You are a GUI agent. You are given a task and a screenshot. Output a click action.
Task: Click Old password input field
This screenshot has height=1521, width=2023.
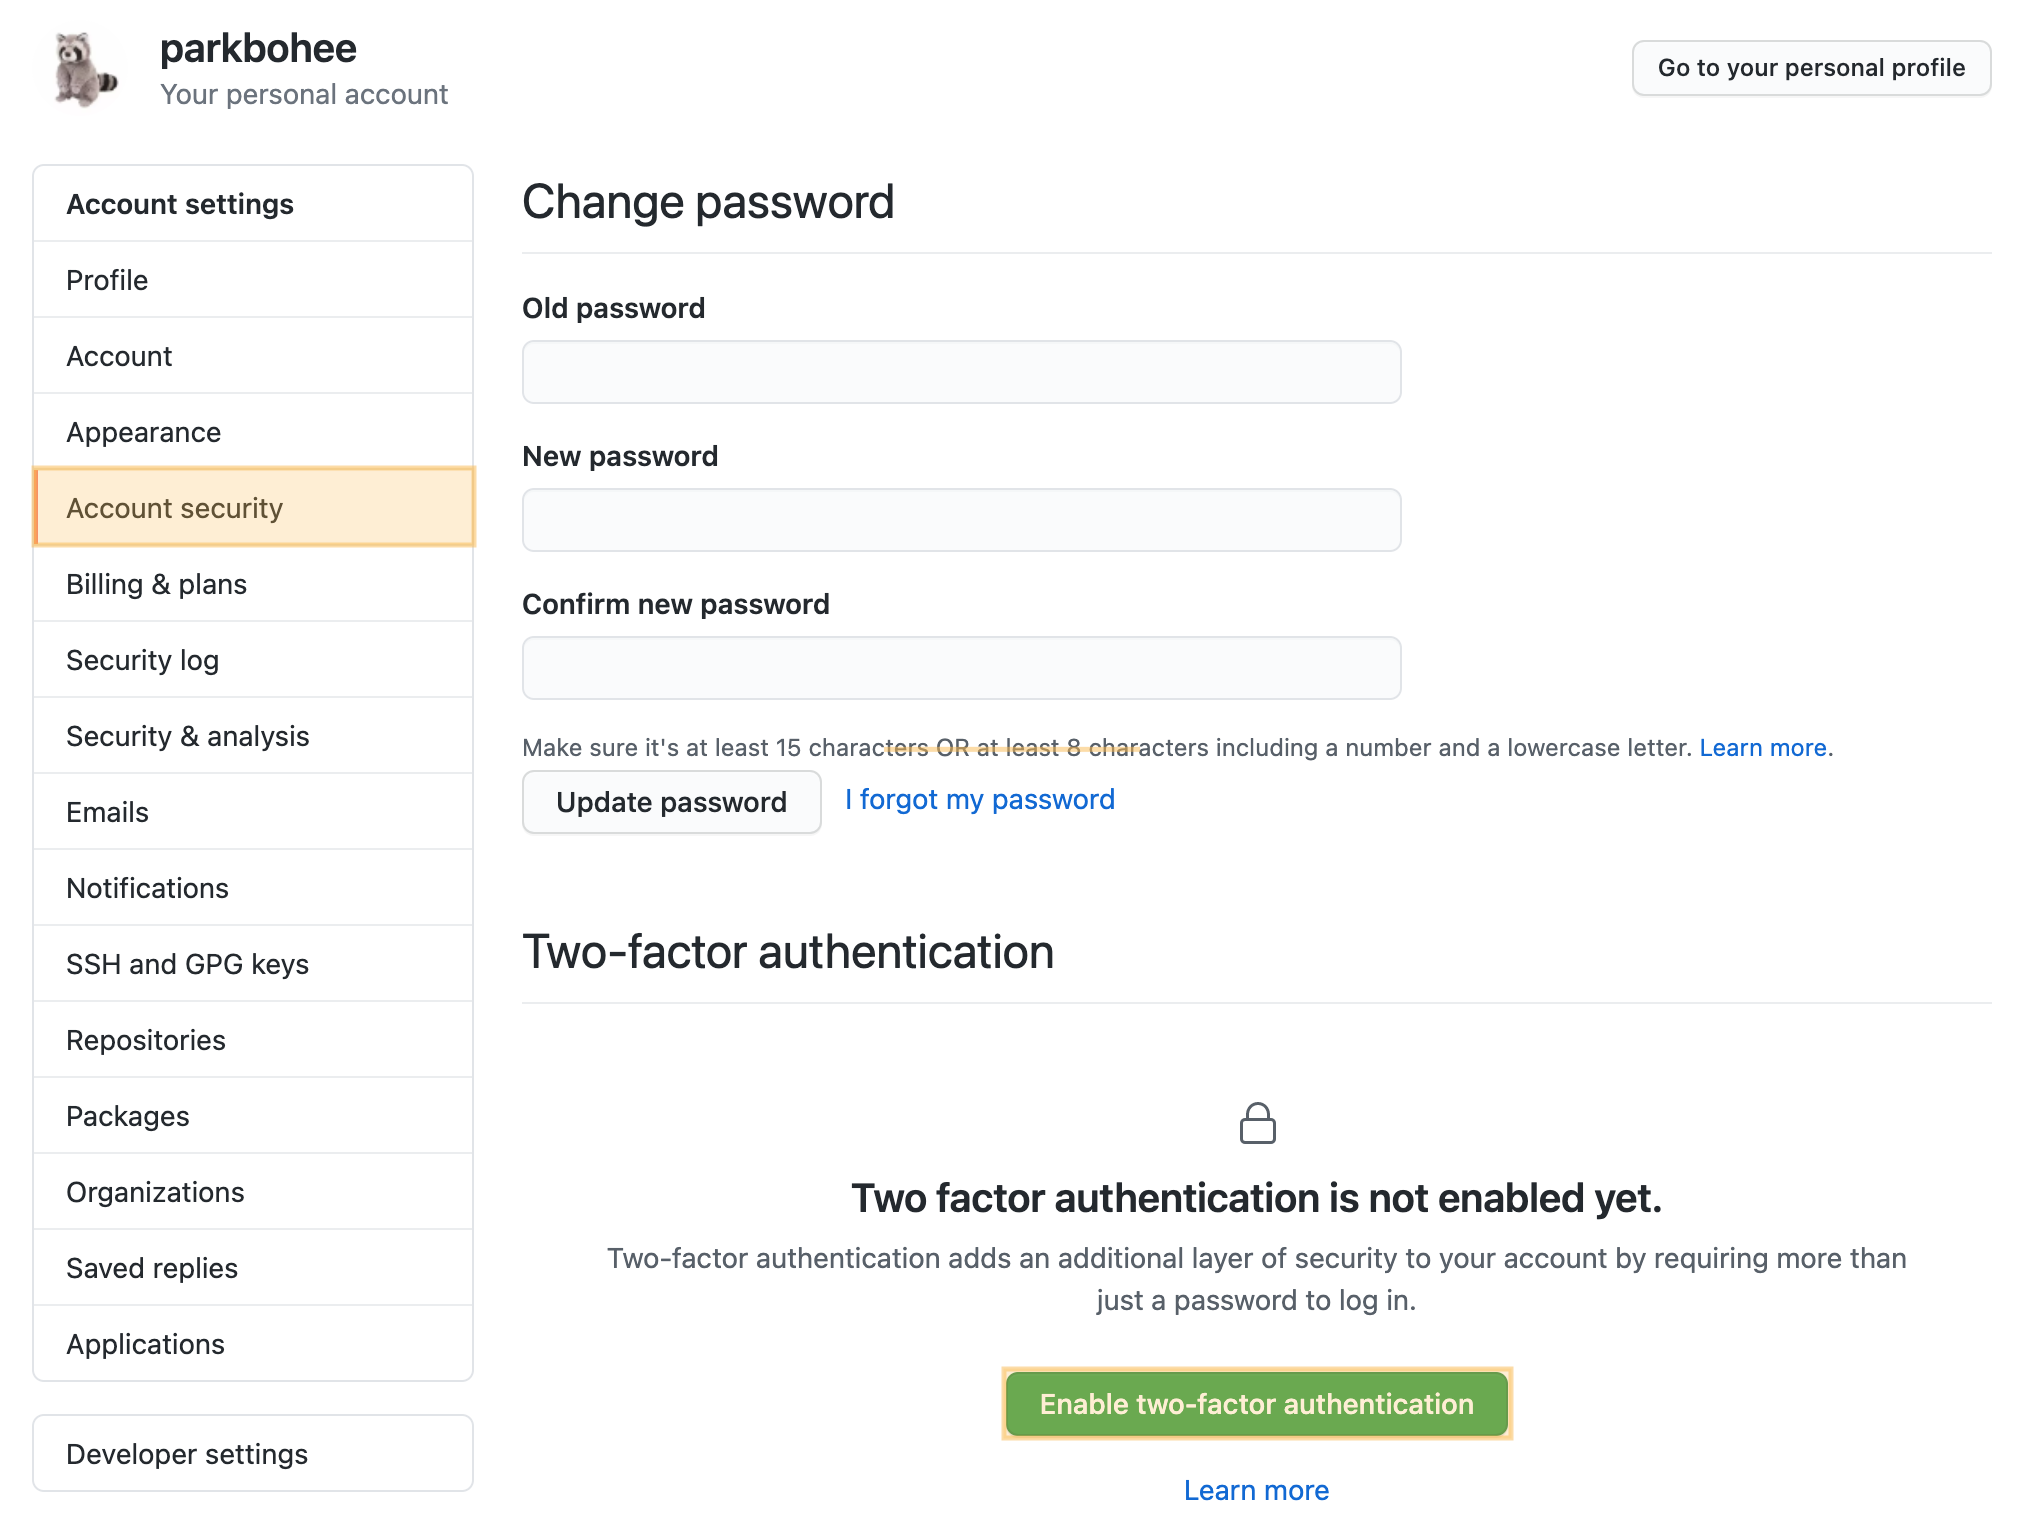coord(960,371)
